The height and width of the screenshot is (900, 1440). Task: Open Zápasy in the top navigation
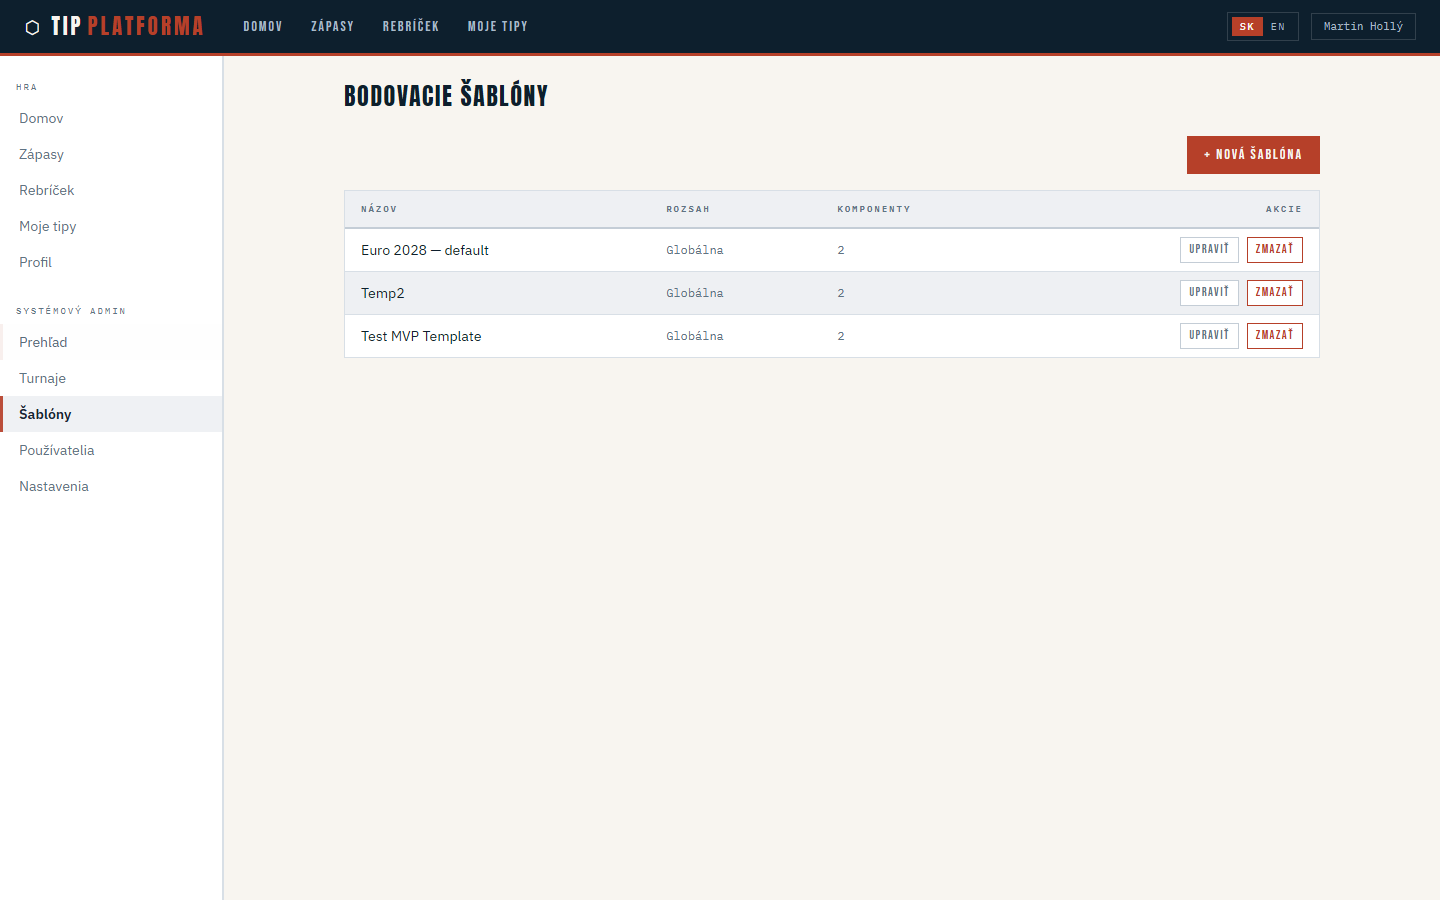(332, 27)
